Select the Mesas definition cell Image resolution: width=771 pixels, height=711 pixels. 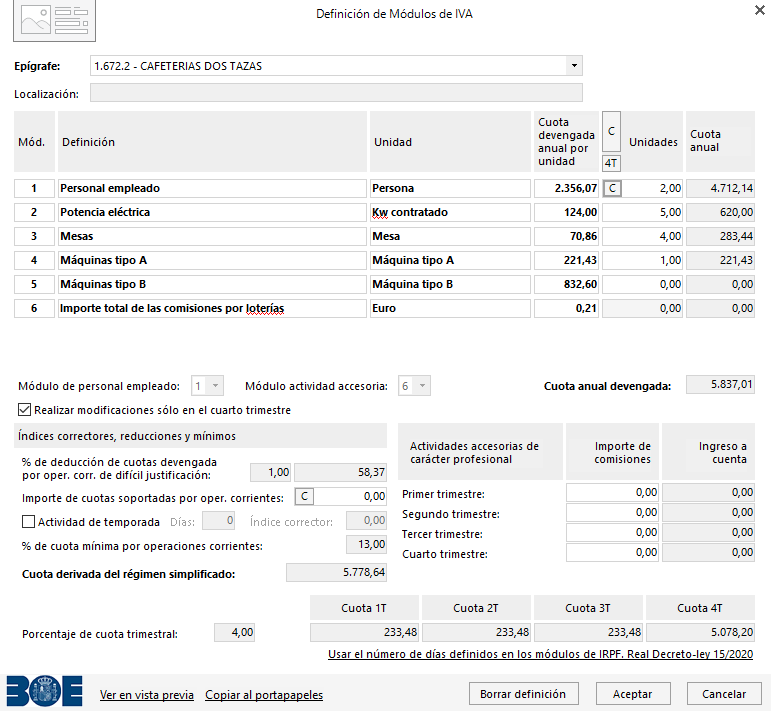212,237
